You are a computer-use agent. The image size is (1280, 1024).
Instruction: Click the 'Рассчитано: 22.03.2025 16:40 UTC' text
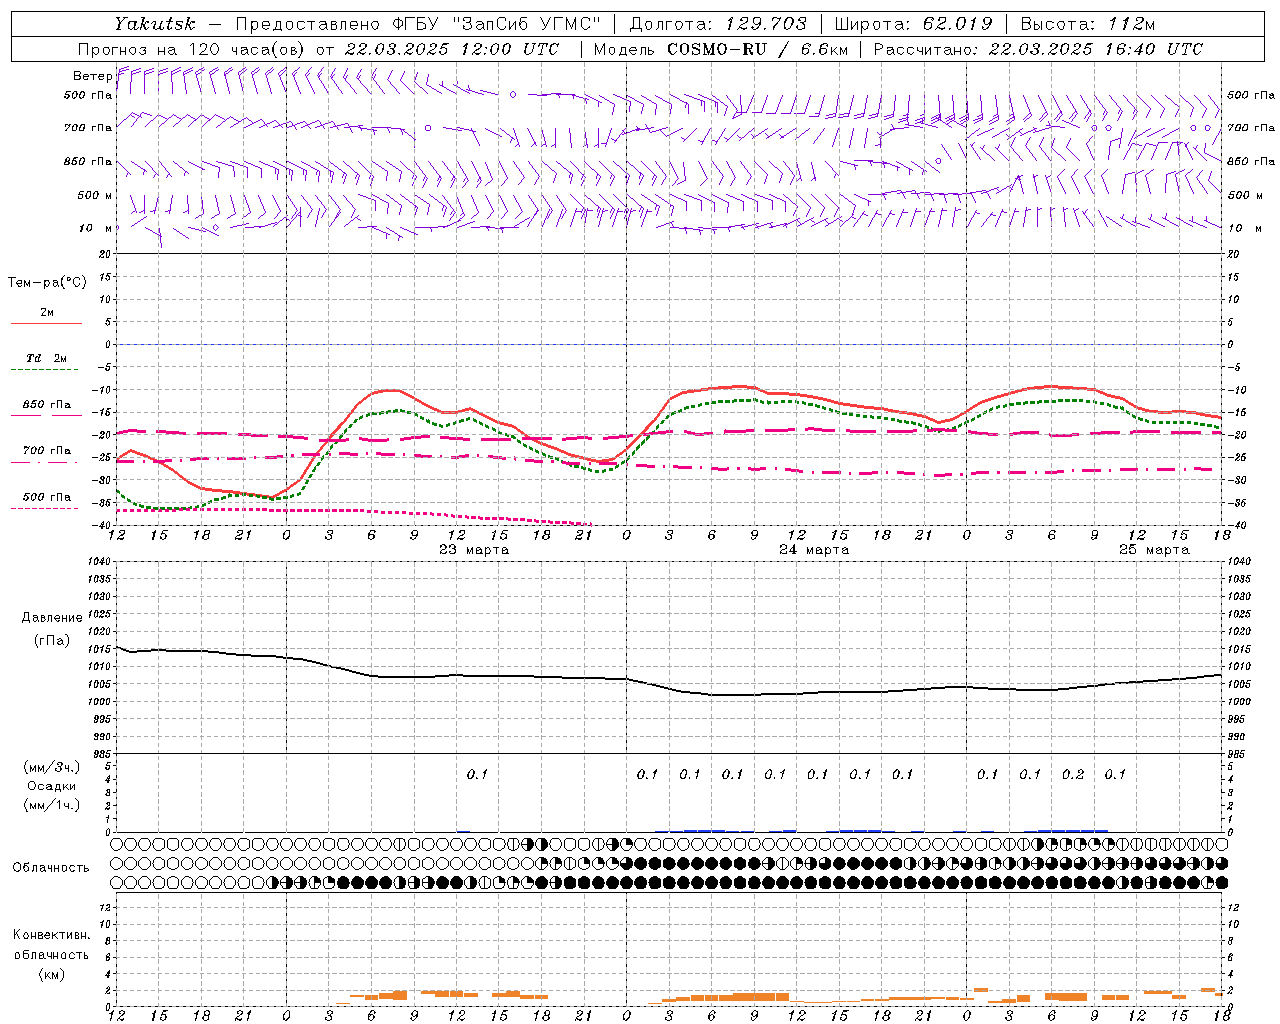point(1038,49)
